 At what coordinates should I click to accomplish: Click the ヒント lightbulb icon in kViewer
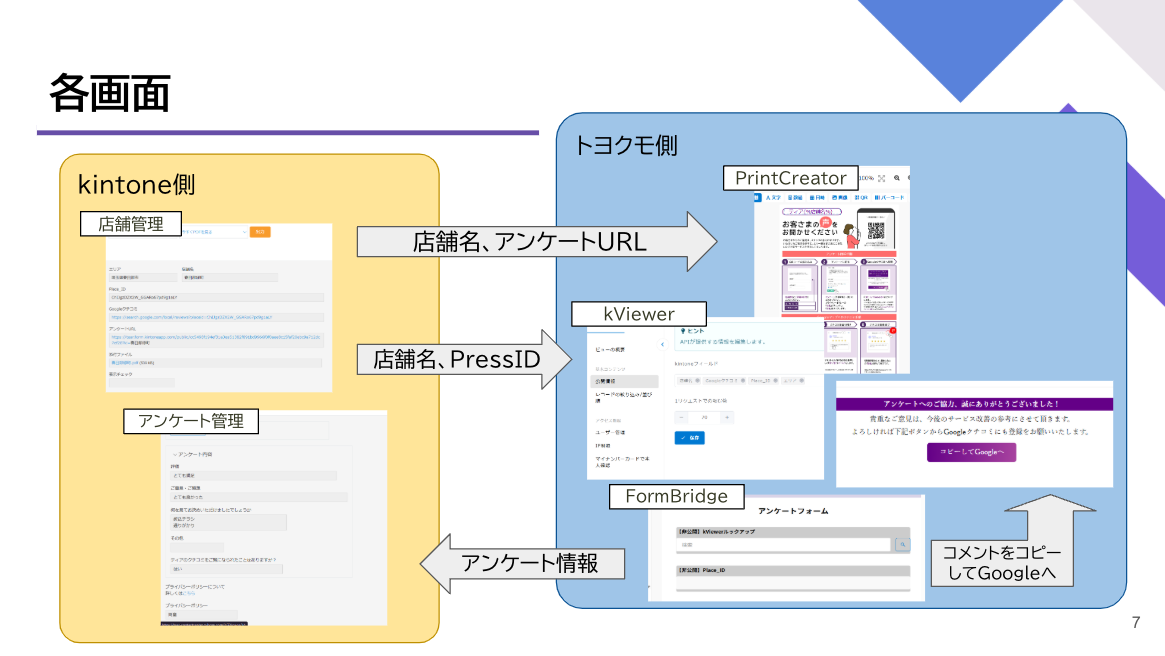[683, 331]
